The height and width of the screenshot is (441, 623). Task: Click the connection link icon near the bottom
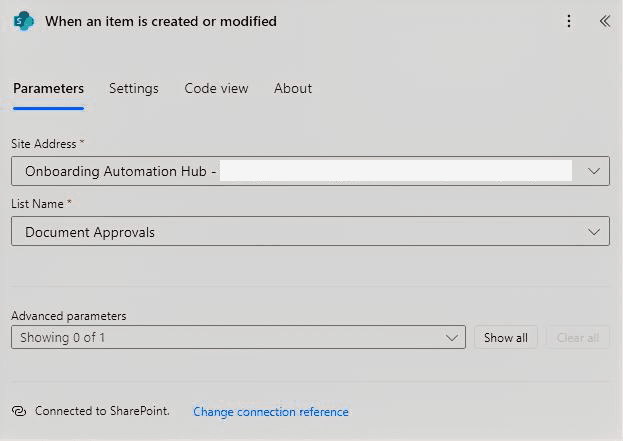tap(19, 411)
